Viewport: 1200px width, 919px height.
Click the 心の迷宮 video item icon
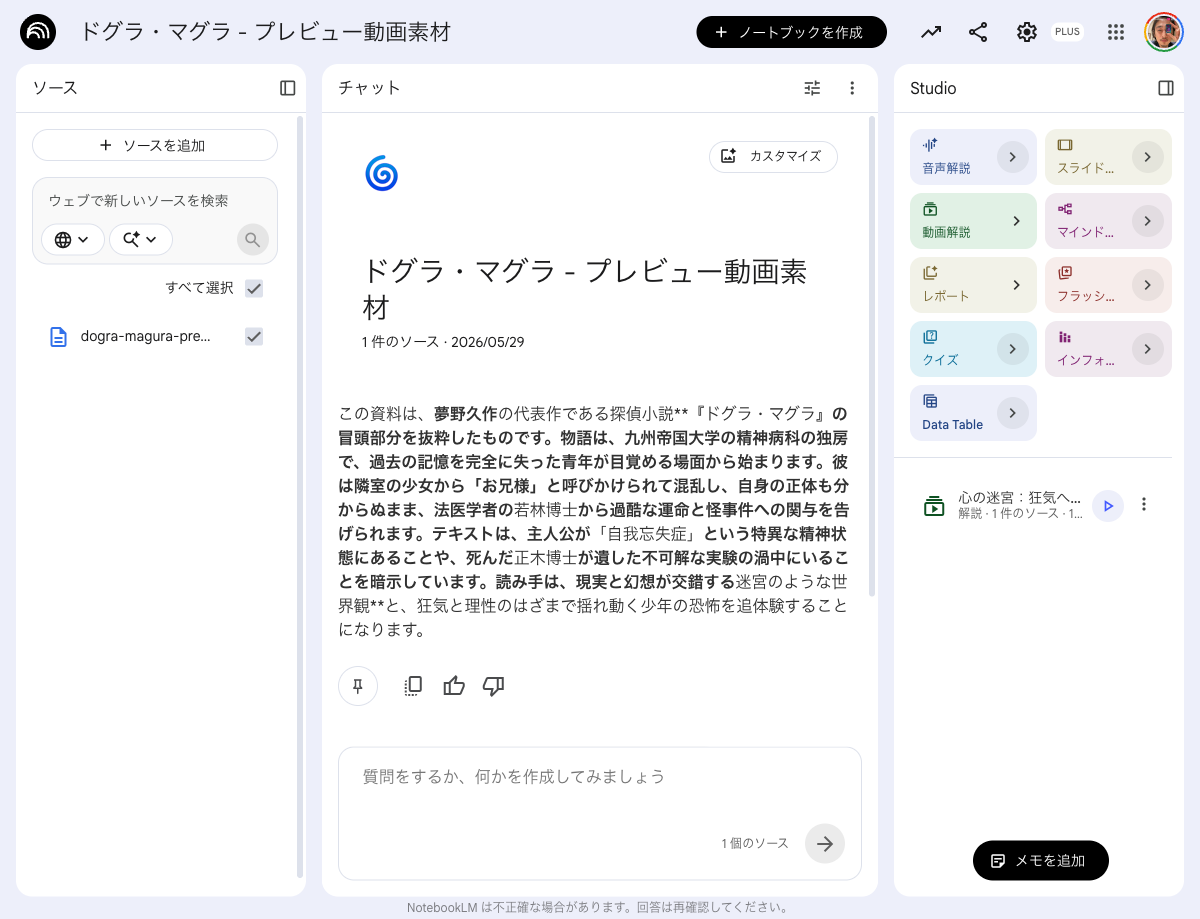click(934, 506)
